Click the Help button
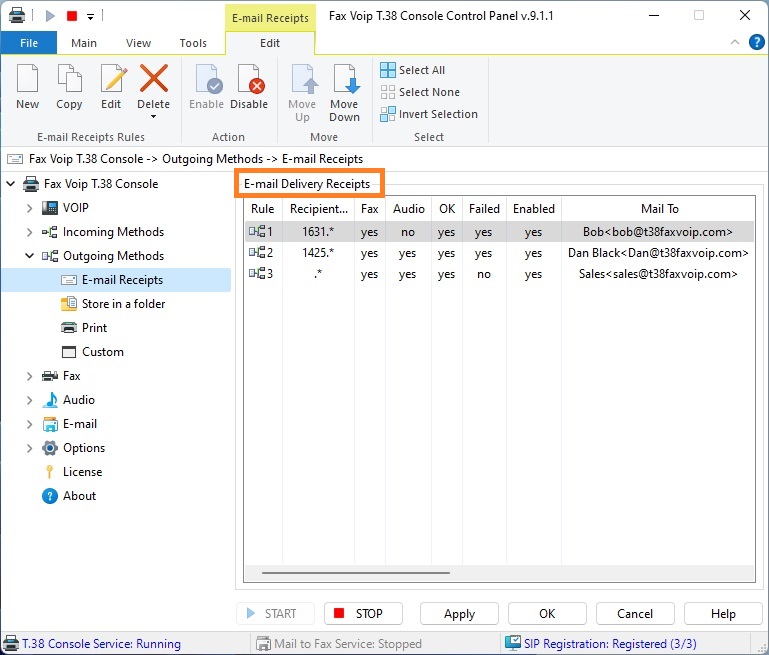The height and width of the screenshot is (655, 769). [x=723, y=614]
